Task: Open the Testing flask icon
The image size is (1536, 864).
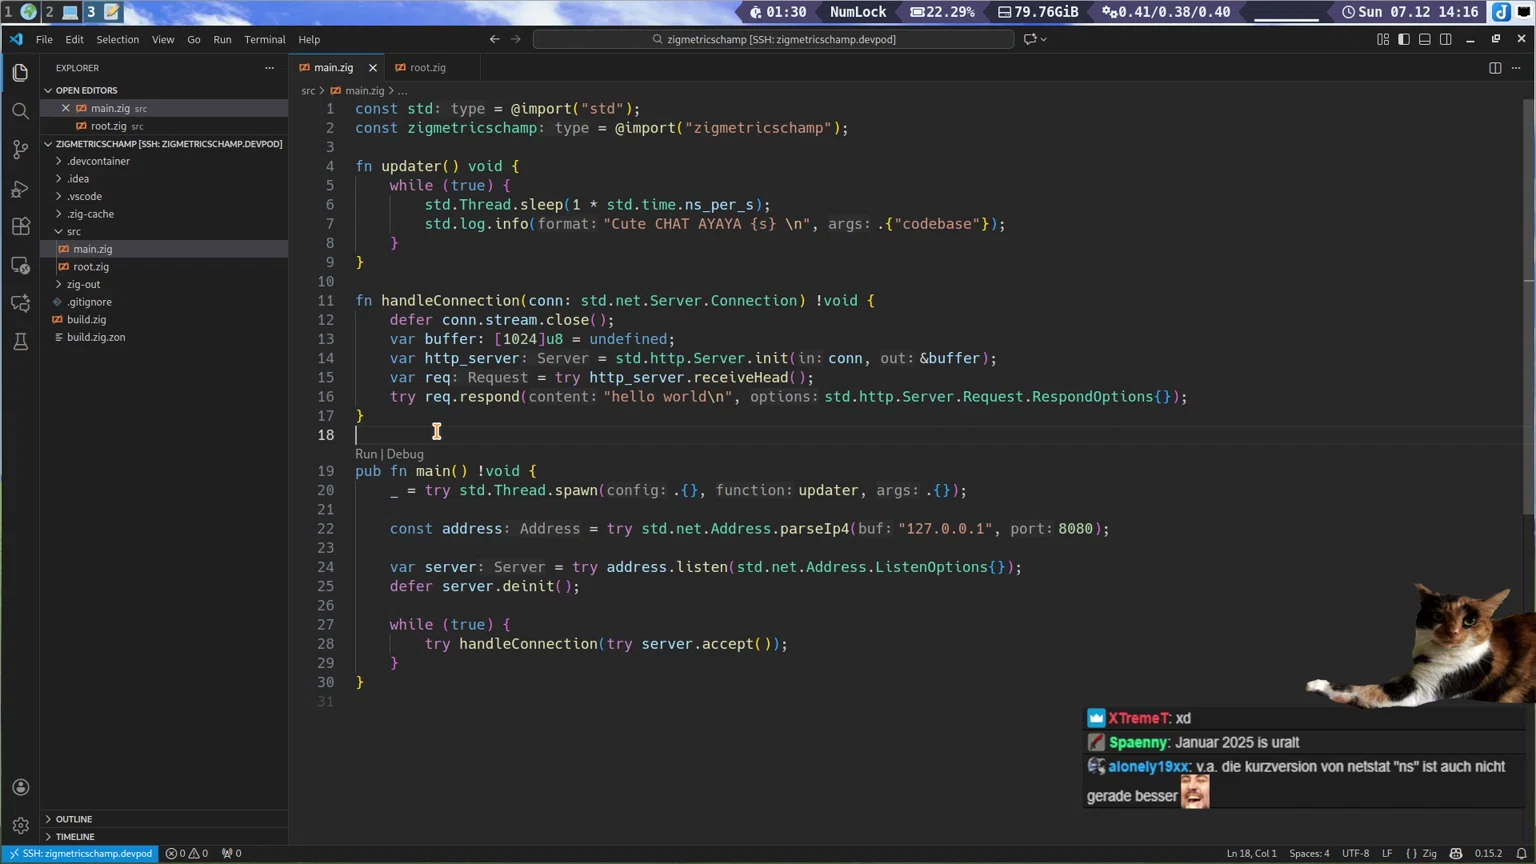Action: [x=20, y=342]
